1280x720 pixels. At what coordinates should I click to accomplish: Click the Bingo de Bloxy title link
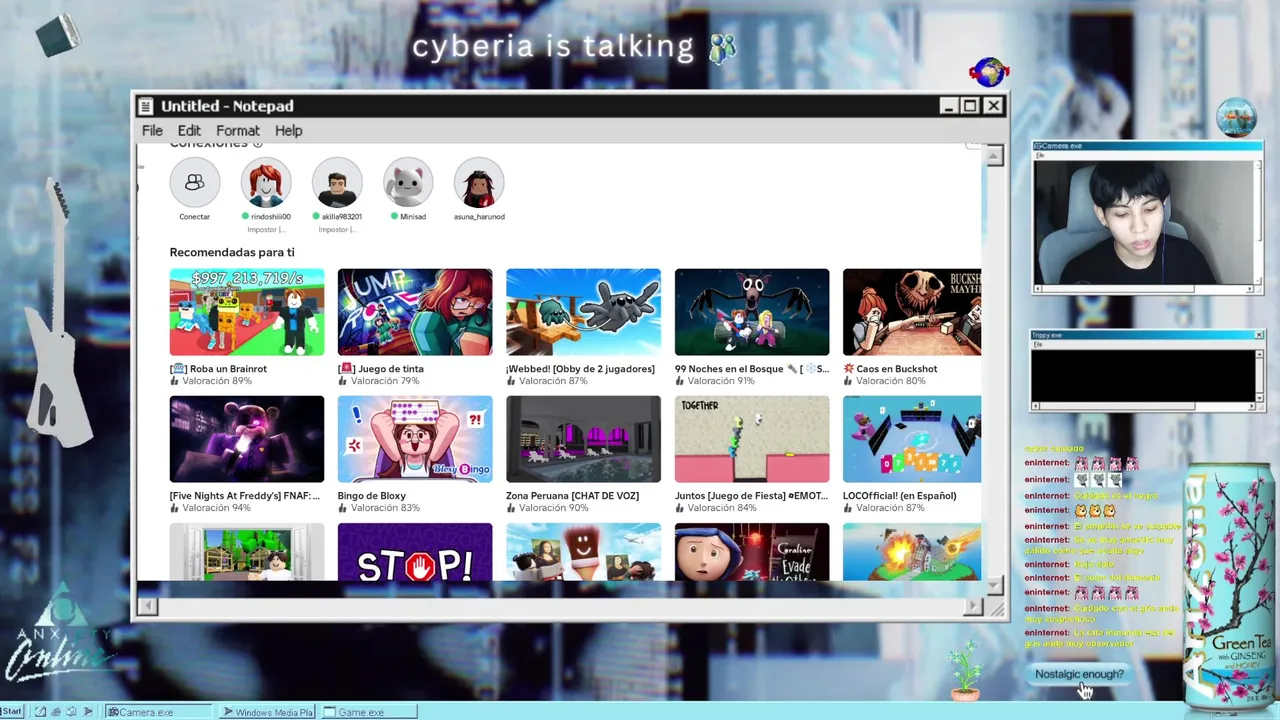372,496
